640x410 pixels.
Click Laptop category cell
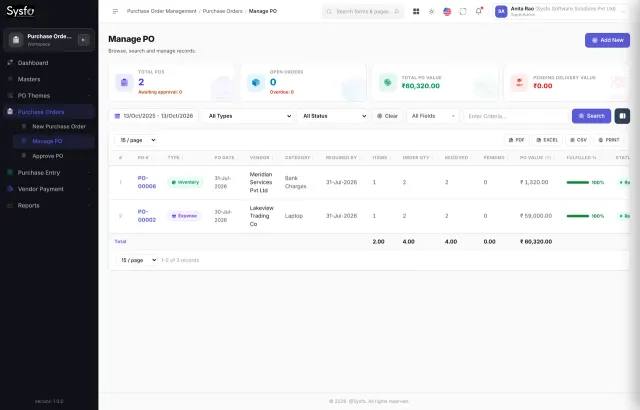(x=293, y=216)
